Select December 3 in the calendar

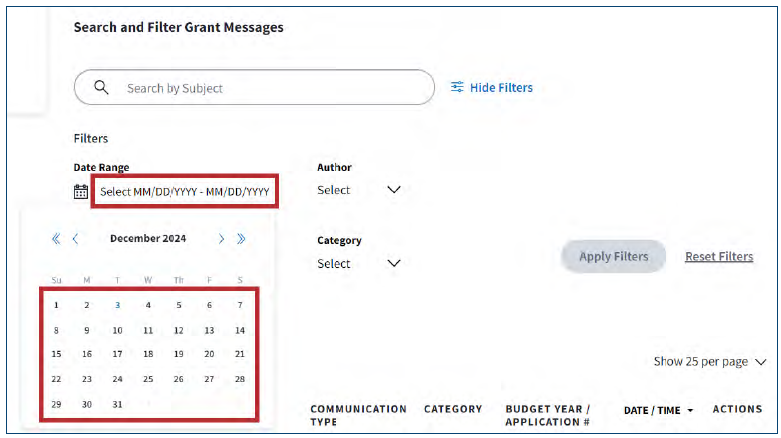(117, 305)
